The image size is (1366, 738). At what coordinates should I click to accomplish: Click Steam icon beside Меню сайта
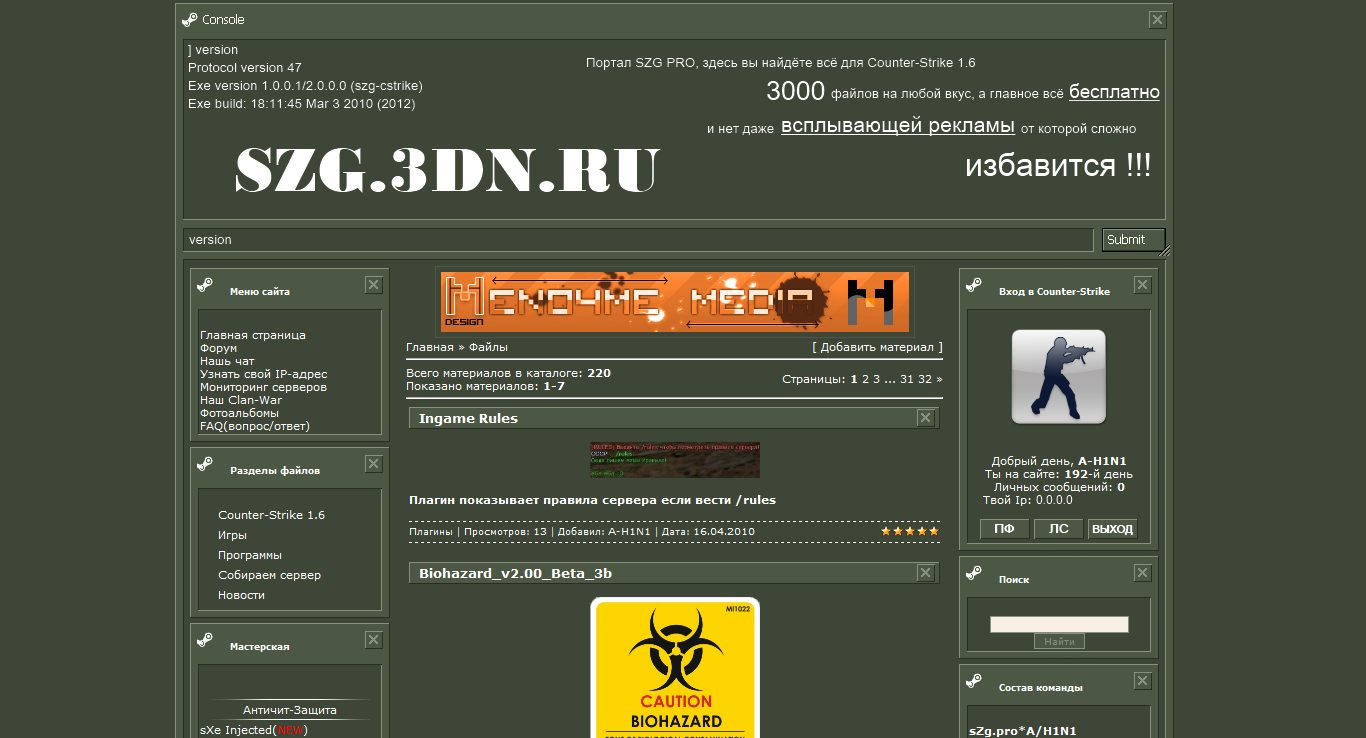205,285
